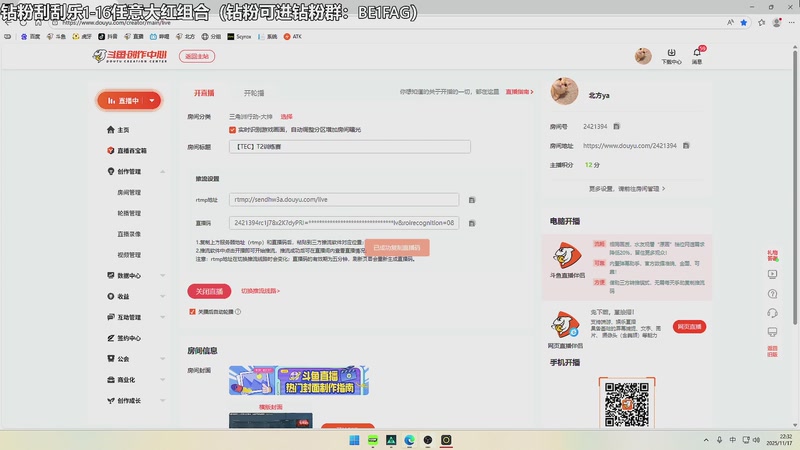Open 直播百宝箱 in the sidebar
The image size is (800, 450).
pyautogui.click(x=127, y=151)
